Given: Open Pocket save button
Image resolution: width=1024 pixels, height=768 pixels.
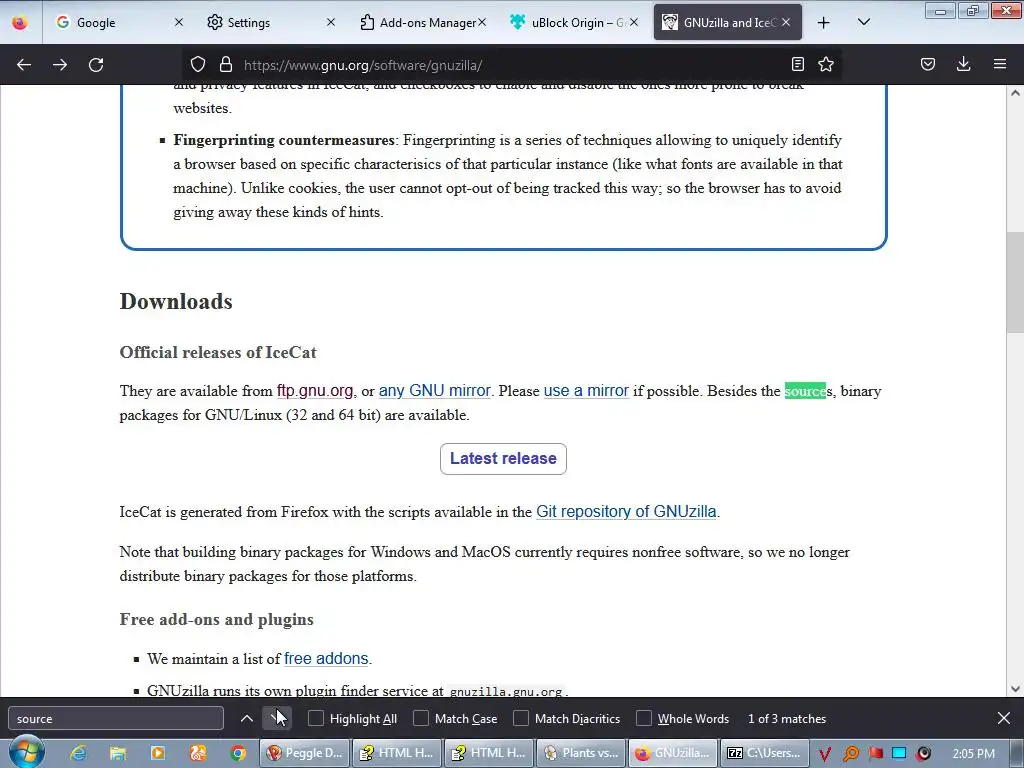Looking at the screenshot, I should pyautogui.click(x=928, y=64).
